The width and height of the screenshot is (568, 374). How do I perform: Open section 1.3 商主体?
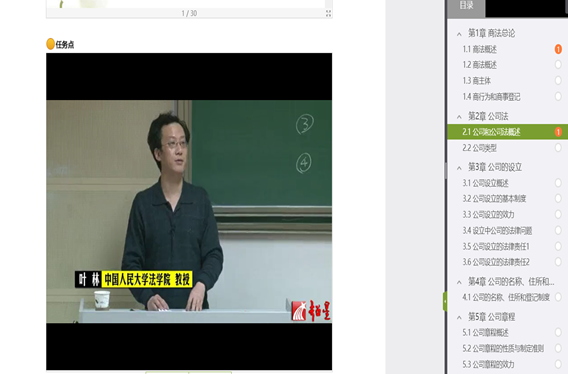[477, 81]
